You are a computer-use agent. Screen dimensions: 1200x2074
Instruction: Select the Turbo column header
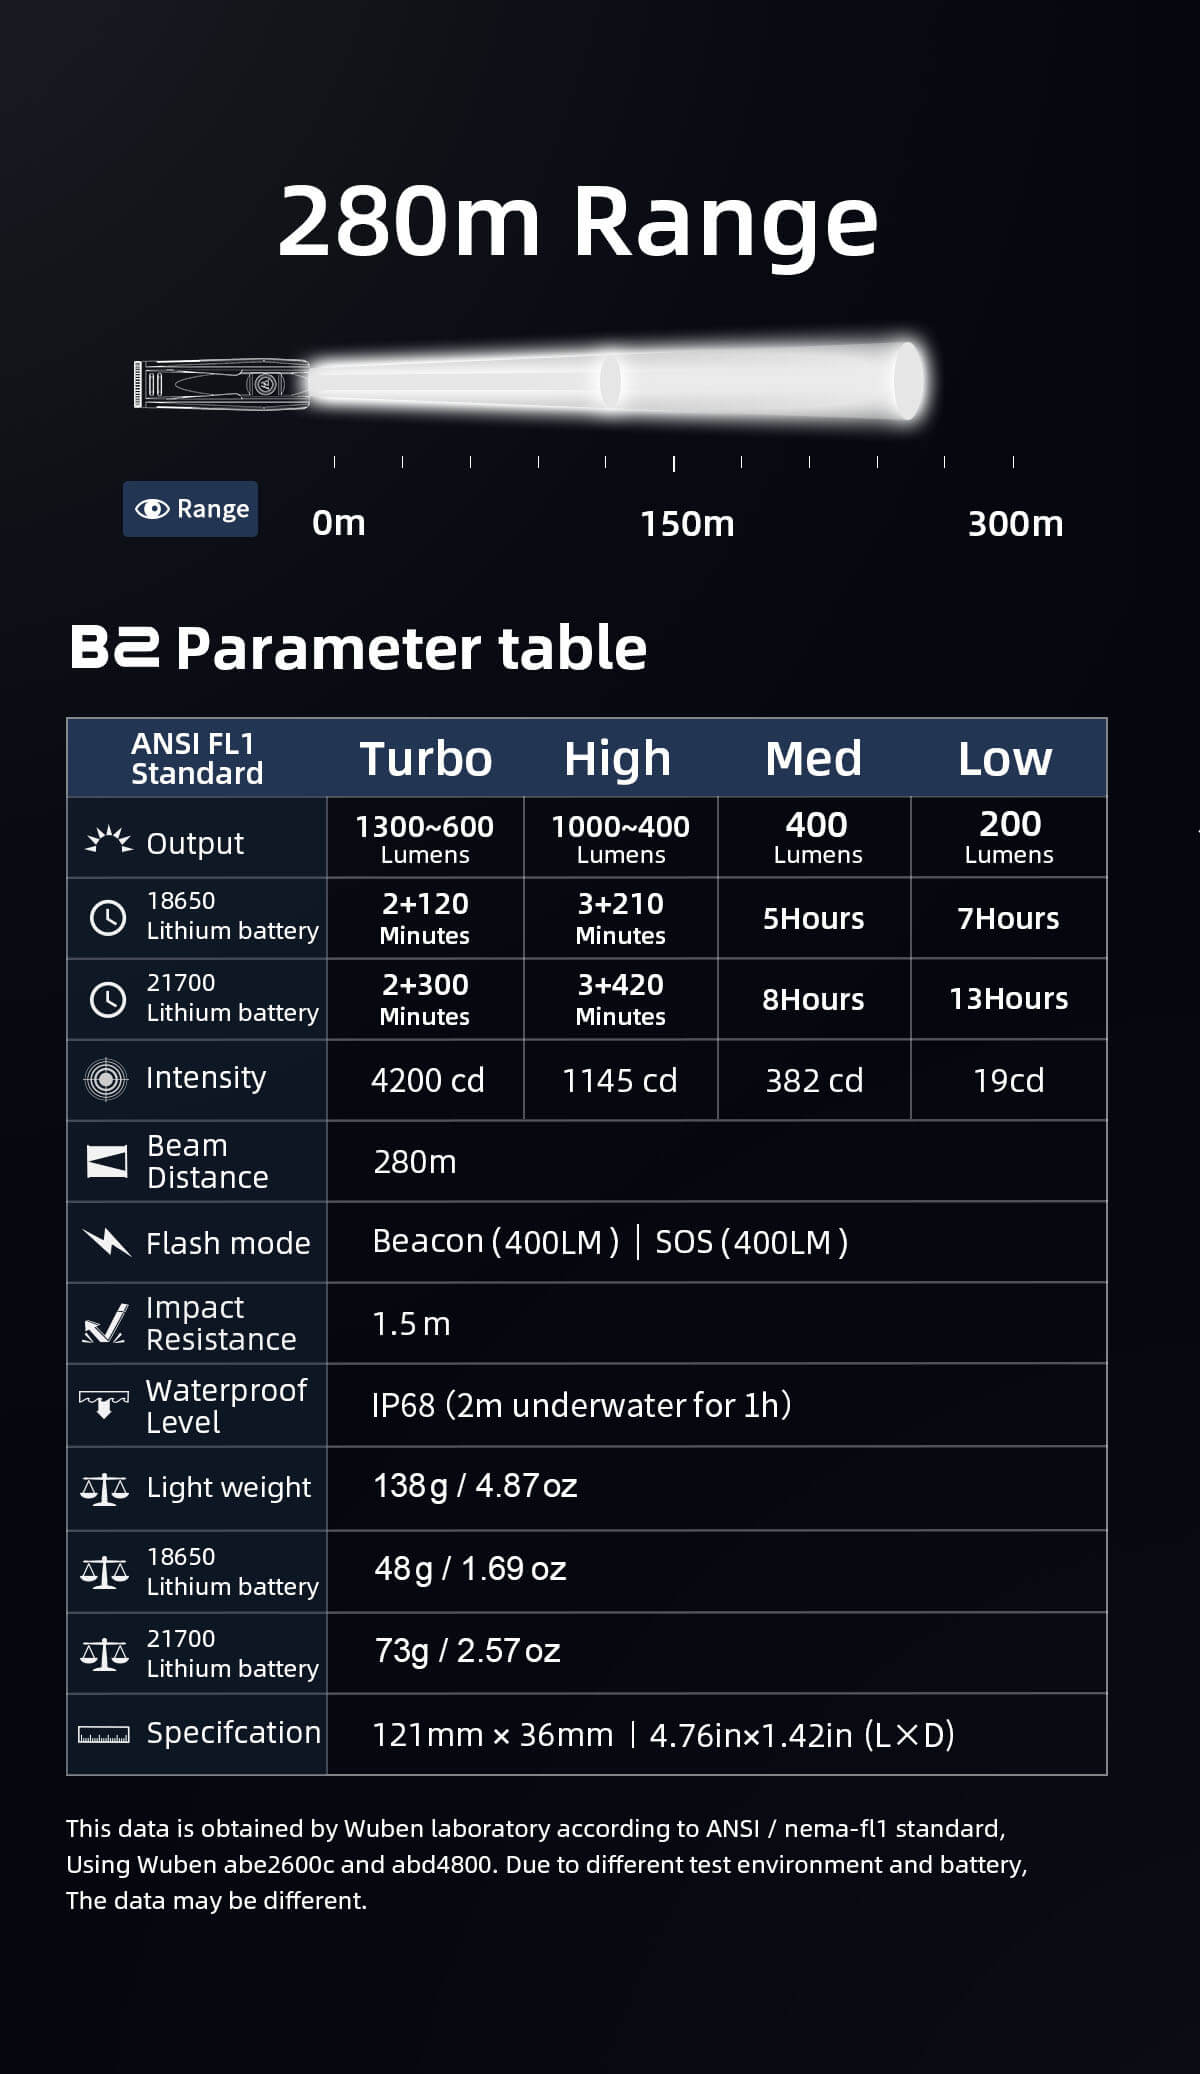426,758
